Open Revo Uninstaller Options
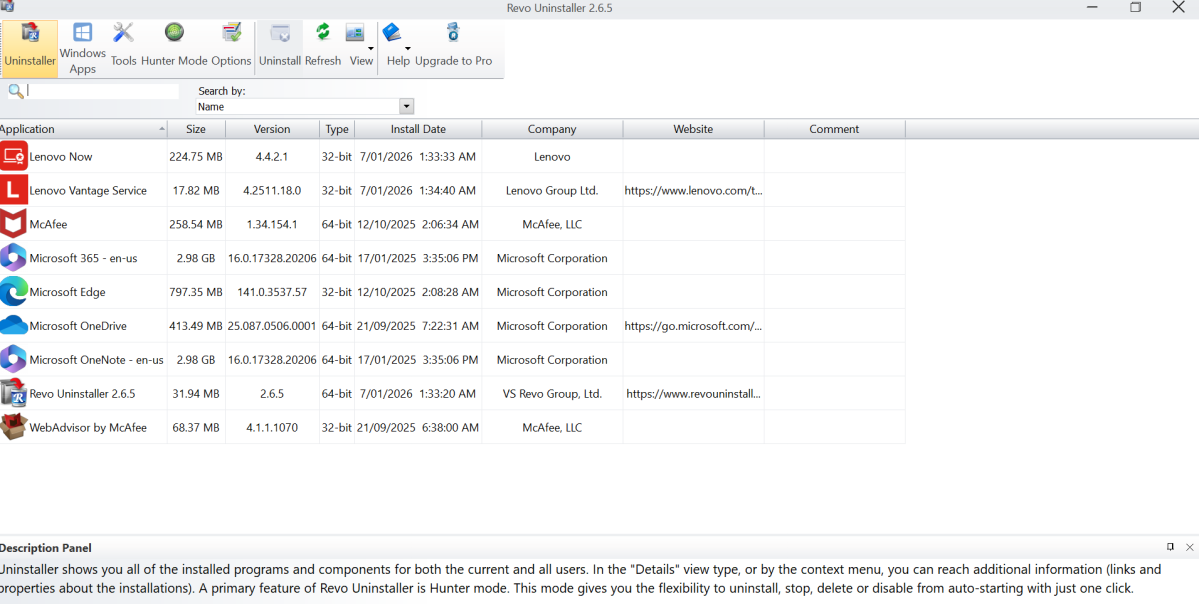Viewport: 1199px width, 604px height. (x=231, y=40)
